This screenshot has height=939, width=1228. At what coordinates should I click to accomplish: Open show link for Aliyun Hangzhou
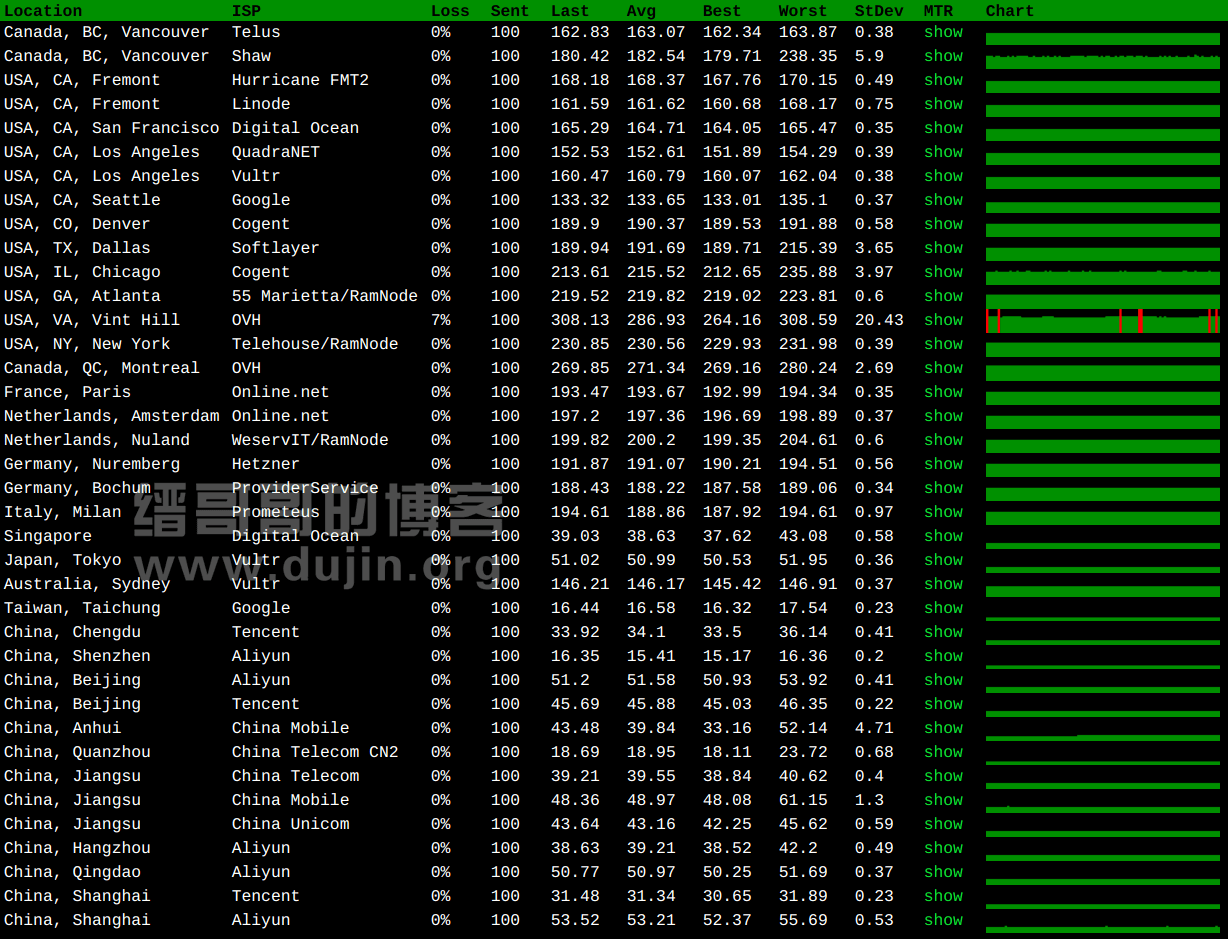943,848
